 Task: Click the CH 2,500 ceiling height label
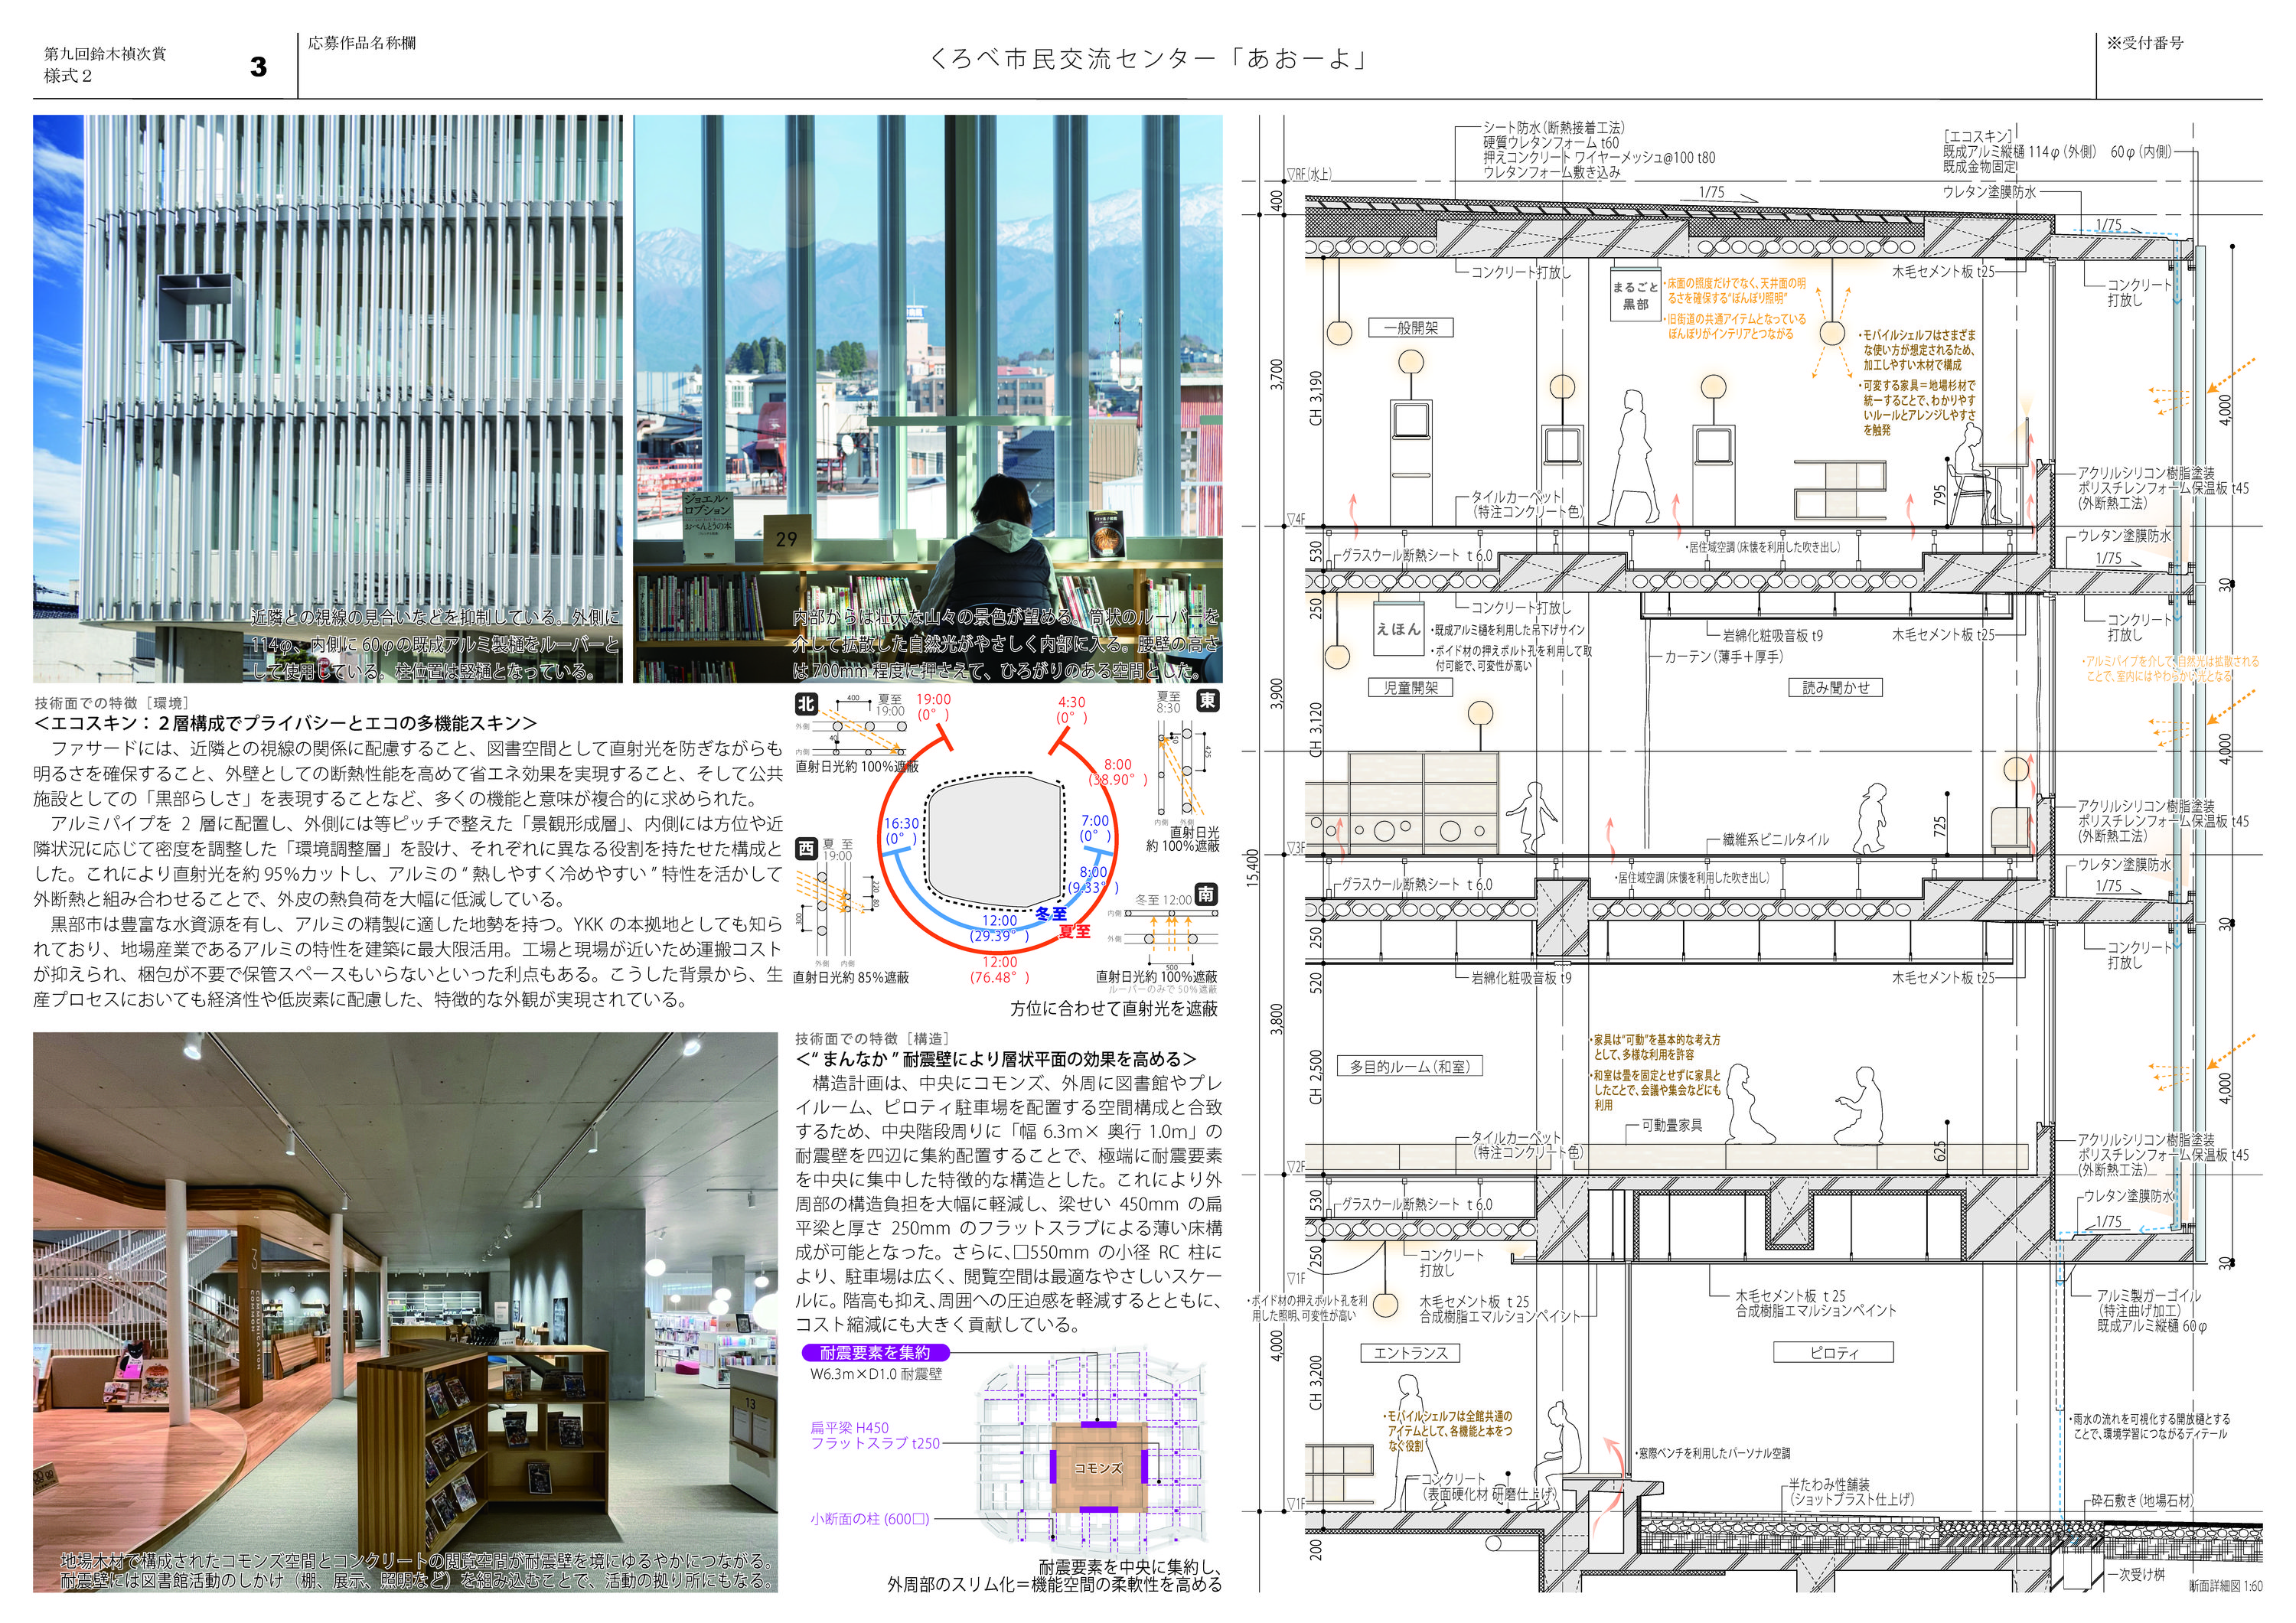tap(1316, 1077)
